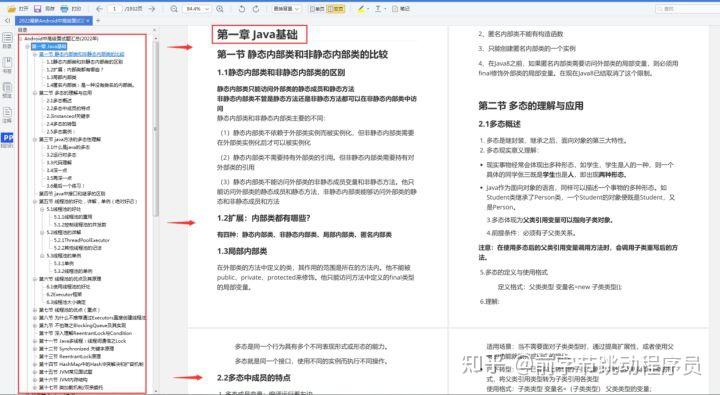Enable double-page view mode
This screenshot has width=720, height=395.
[x=336, y=9]
